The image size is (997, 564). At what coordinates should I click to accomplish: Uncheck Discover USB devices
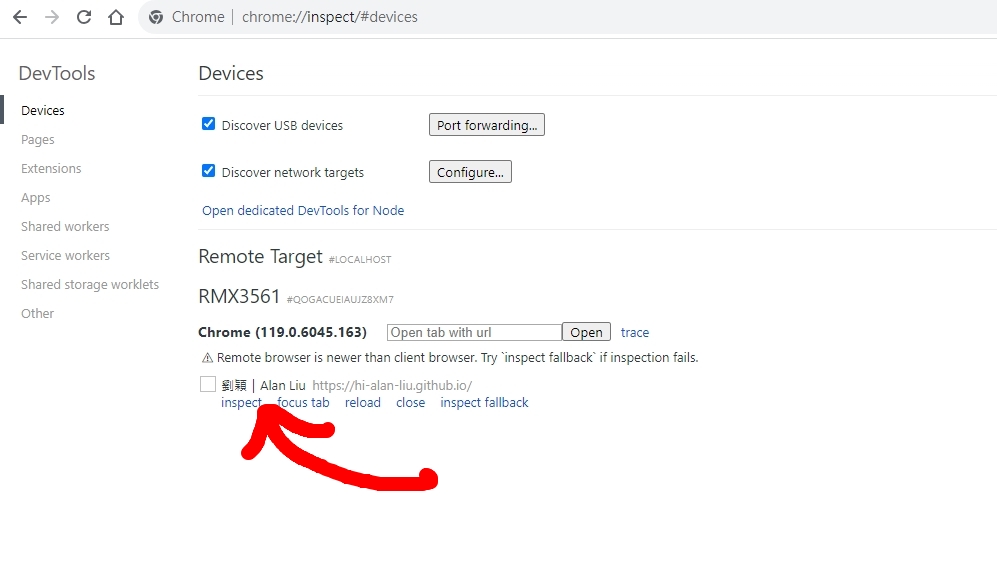[208, 124]
